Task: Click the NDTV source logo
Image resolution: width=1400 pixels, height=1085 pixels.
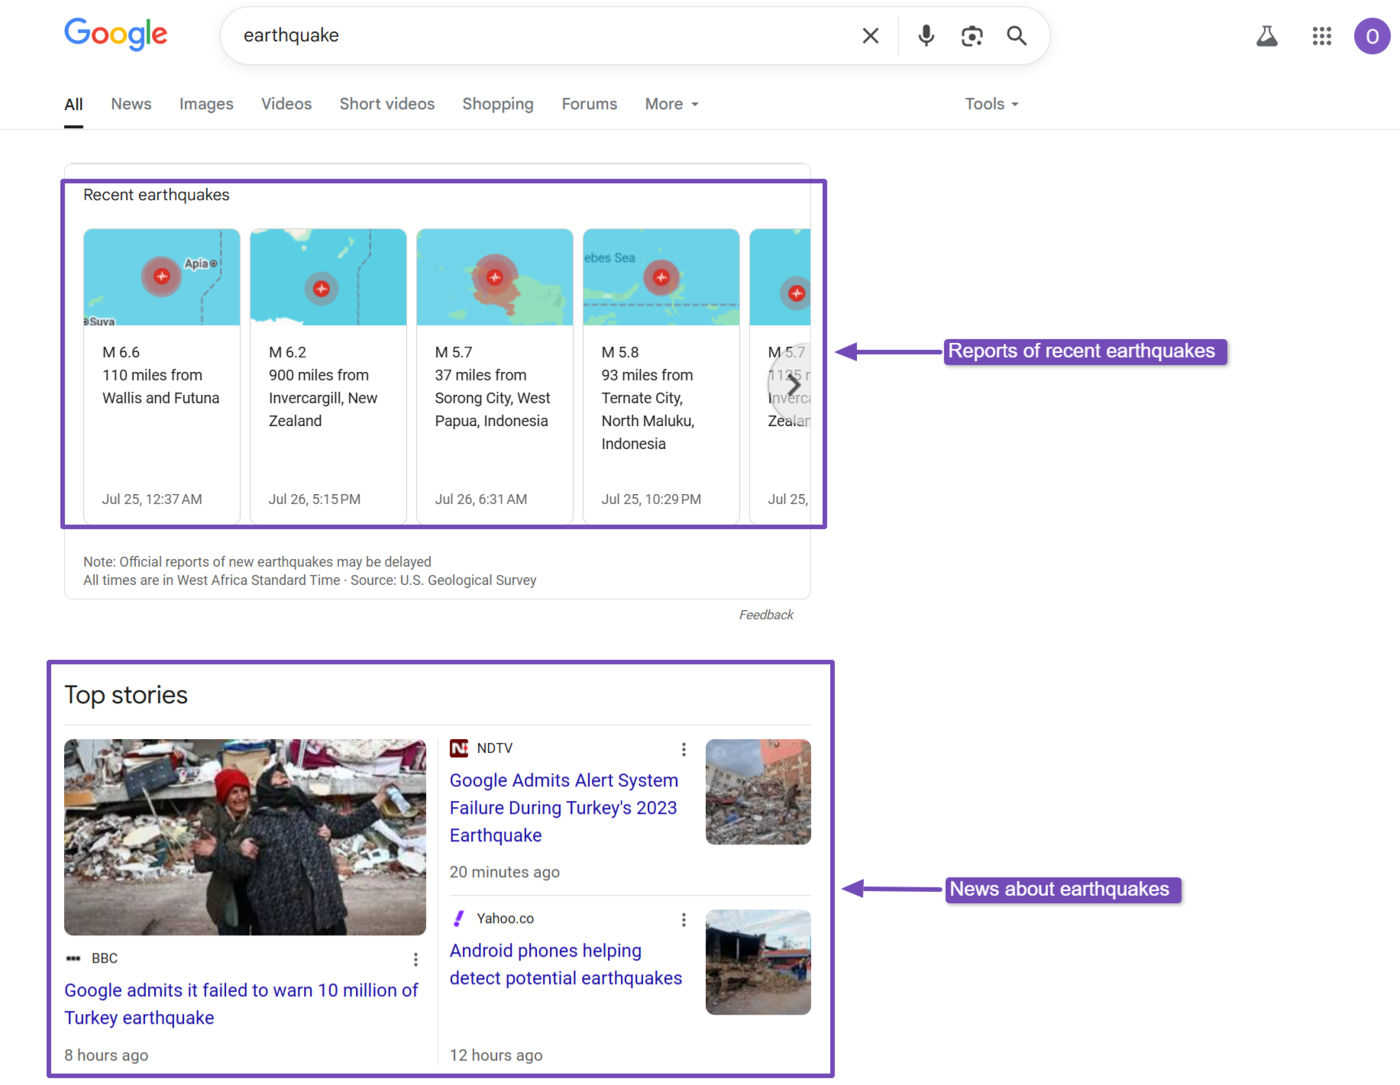Action: 459,748
